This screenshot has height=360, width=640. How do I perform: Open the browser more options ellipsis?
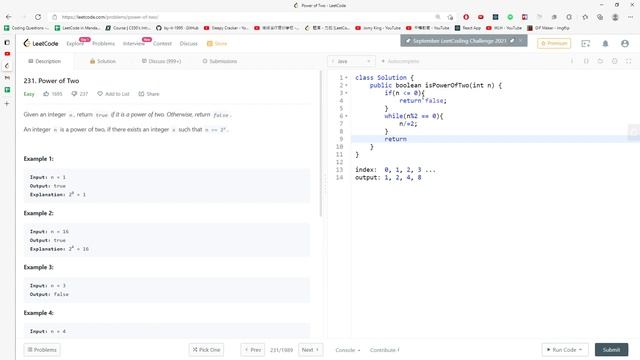coord(631,17)
